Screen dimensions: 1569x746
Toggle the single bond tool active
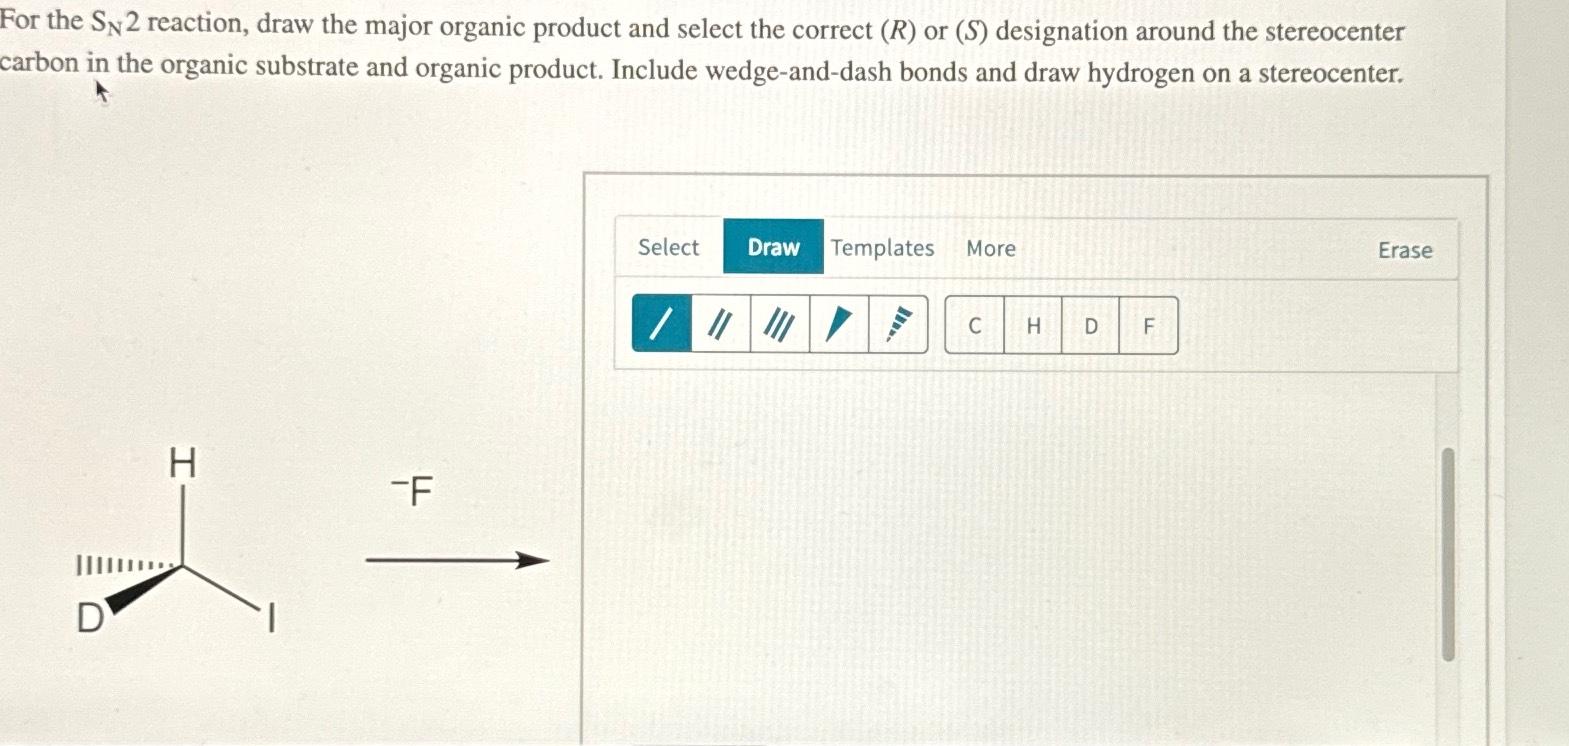[662, 324]
